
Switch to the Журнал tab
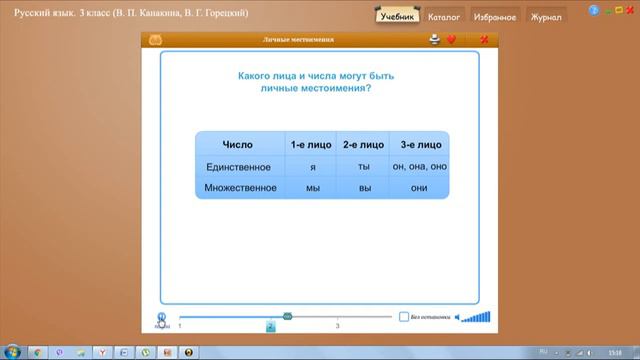tap(546, 17)
